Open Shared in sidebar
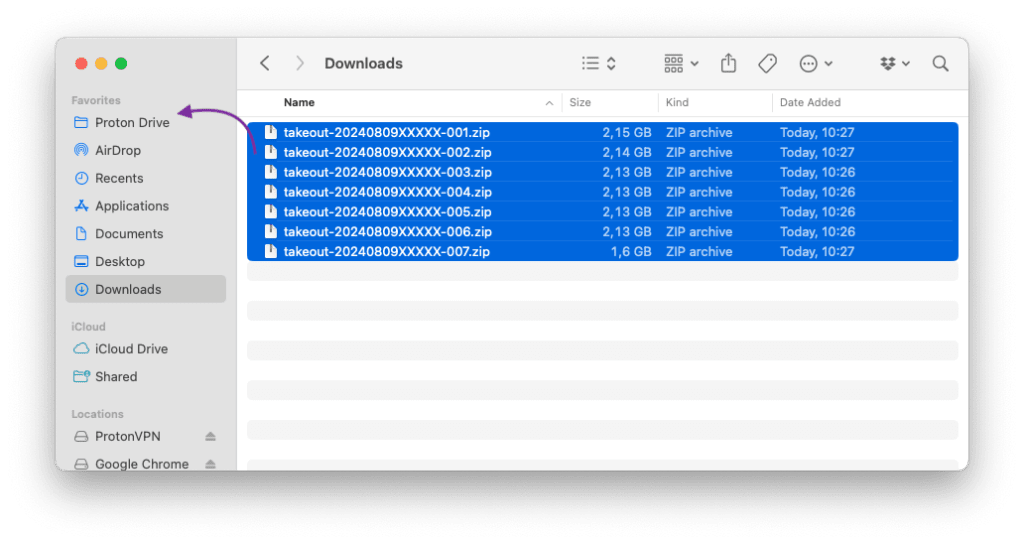This screenshot has height=544, width=1024. pyautogui.click(x=146, y=377)
